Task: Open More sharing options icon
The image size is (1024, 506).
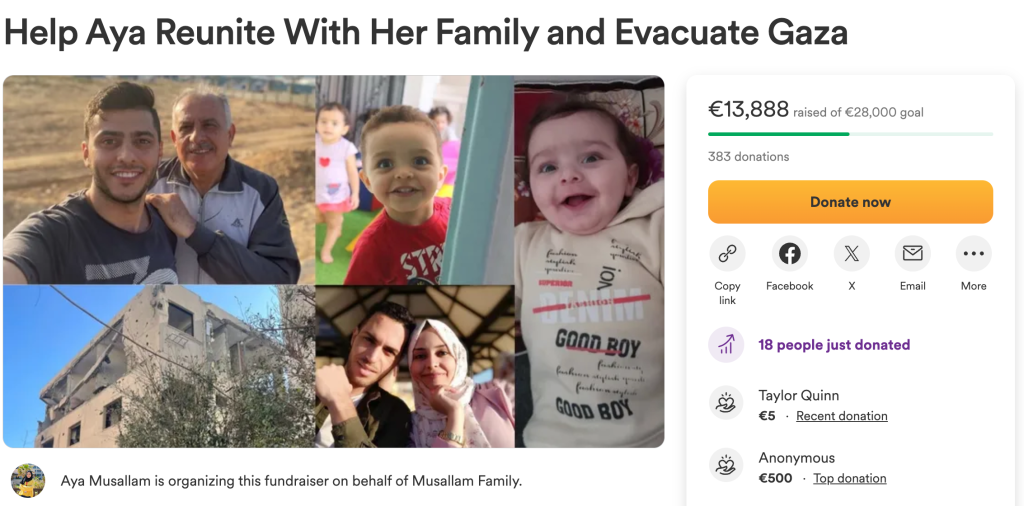Action: click(973, 254)
